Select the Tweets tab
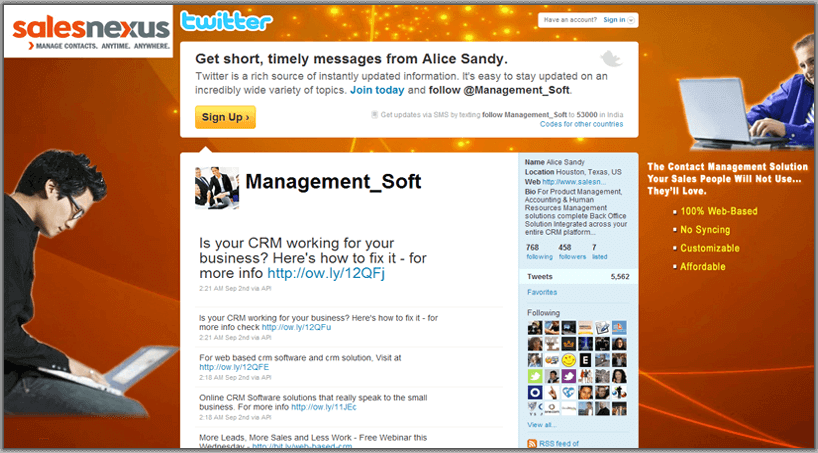 coord(578,277)
